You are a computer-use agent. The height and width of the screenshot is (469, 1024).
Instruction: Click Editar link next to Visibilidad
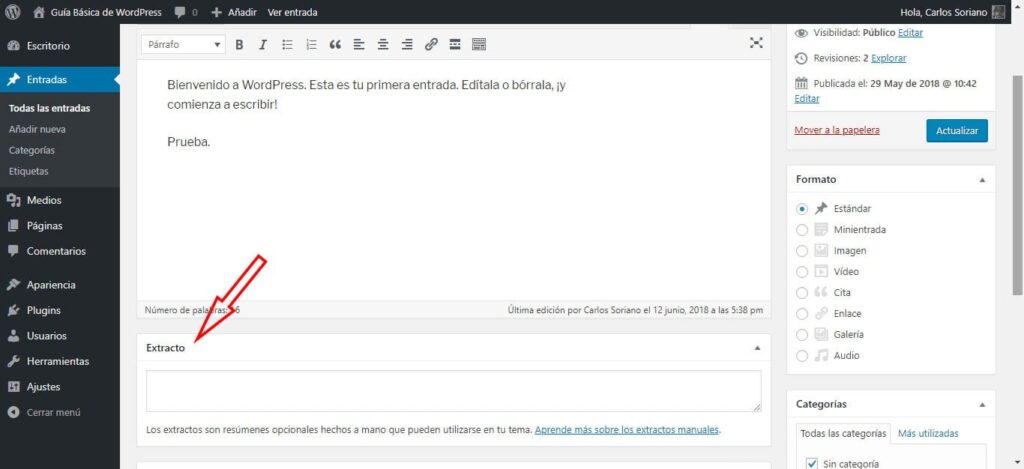click(x=910, y=33)
